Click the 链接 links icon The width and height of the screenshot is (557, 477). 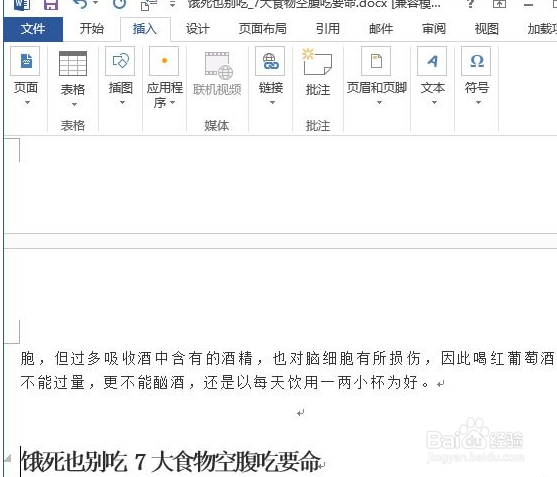pos(270,61)
